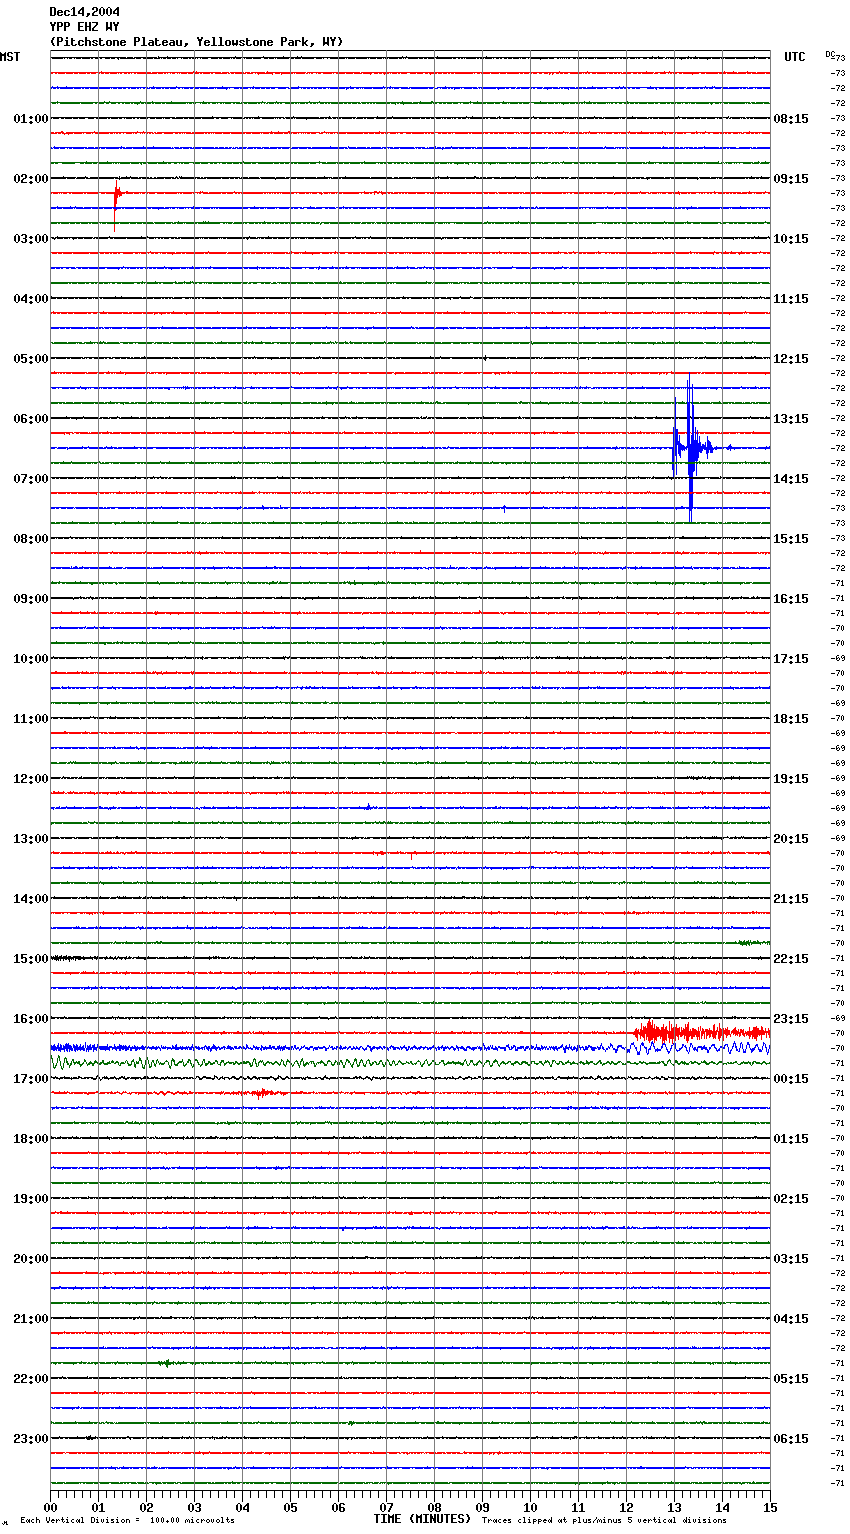Select the 17:00 MST time label
Image resolution: width=850 pixels, height=1534 pixels.
coord(30,1079)
